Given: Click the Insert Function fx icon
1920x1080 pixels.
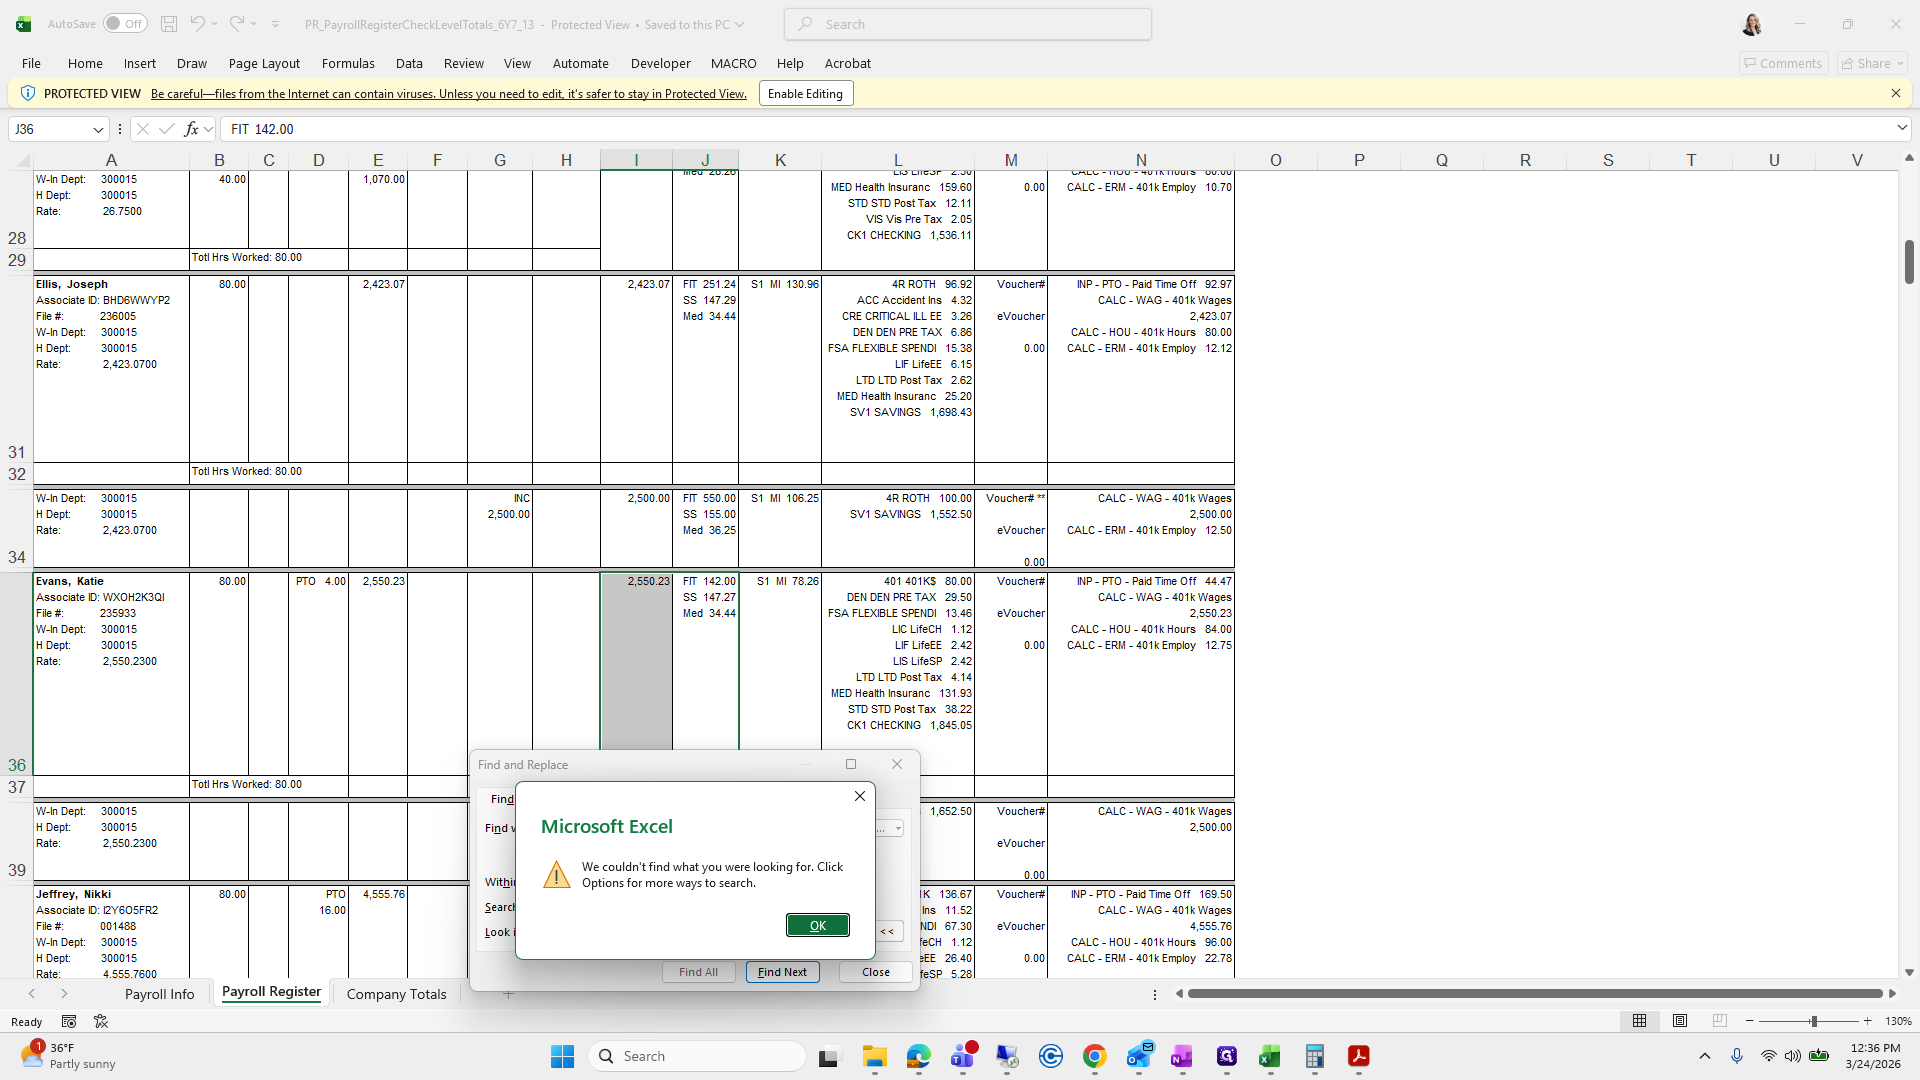Looking at the screenshot, I should click(191, 129).
